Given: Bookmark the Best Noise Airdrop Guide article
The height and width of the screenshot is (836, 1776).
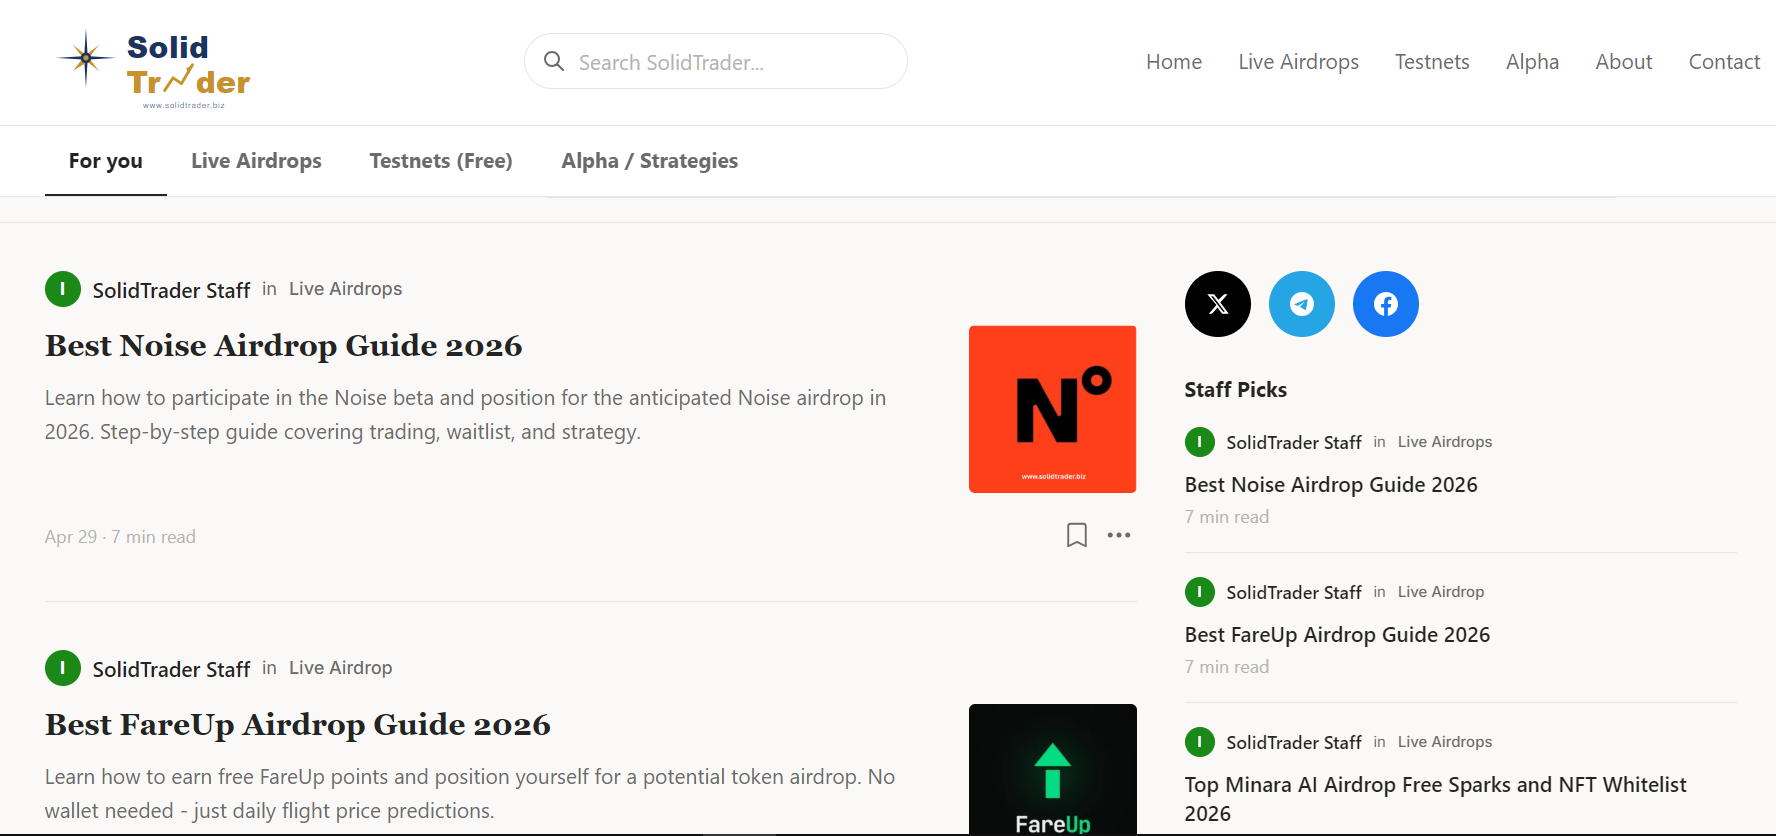Looking at the screenshot, I should (x=1077, y=535).
